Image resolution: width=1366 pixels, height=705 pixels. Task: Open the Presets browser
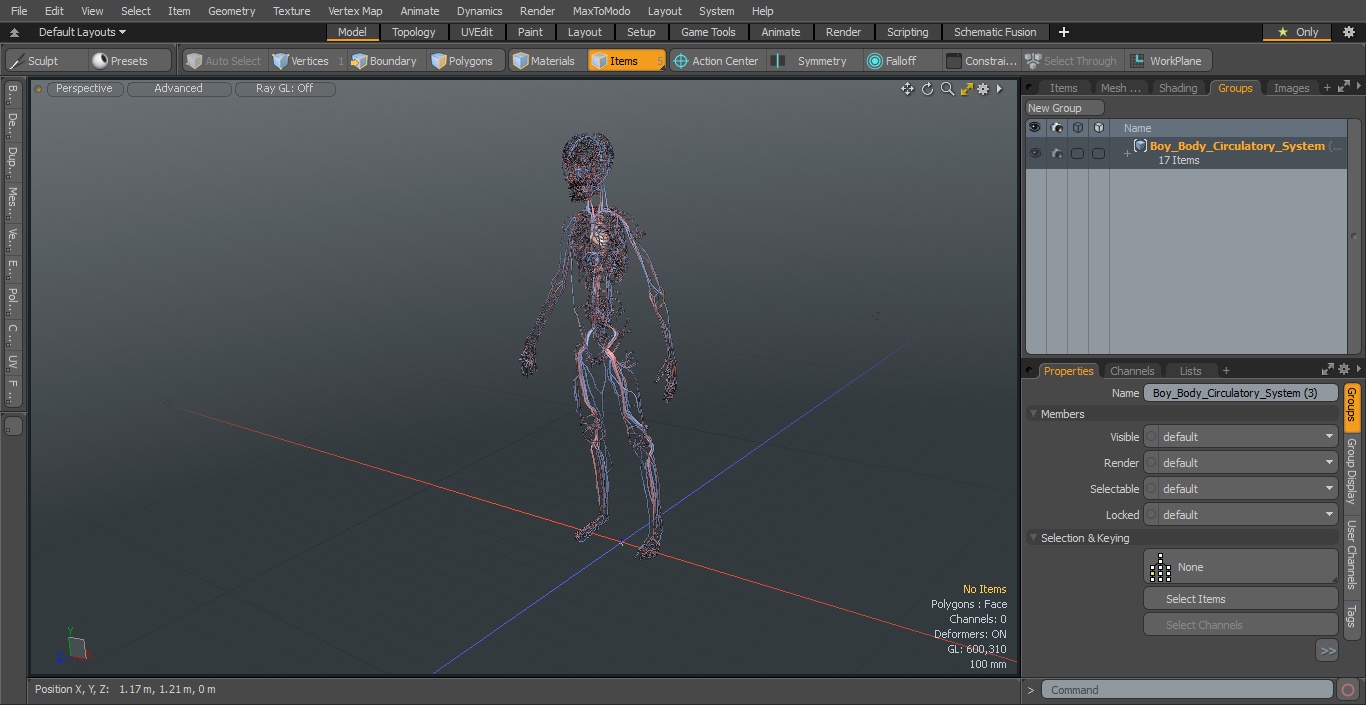click(130, 61)
